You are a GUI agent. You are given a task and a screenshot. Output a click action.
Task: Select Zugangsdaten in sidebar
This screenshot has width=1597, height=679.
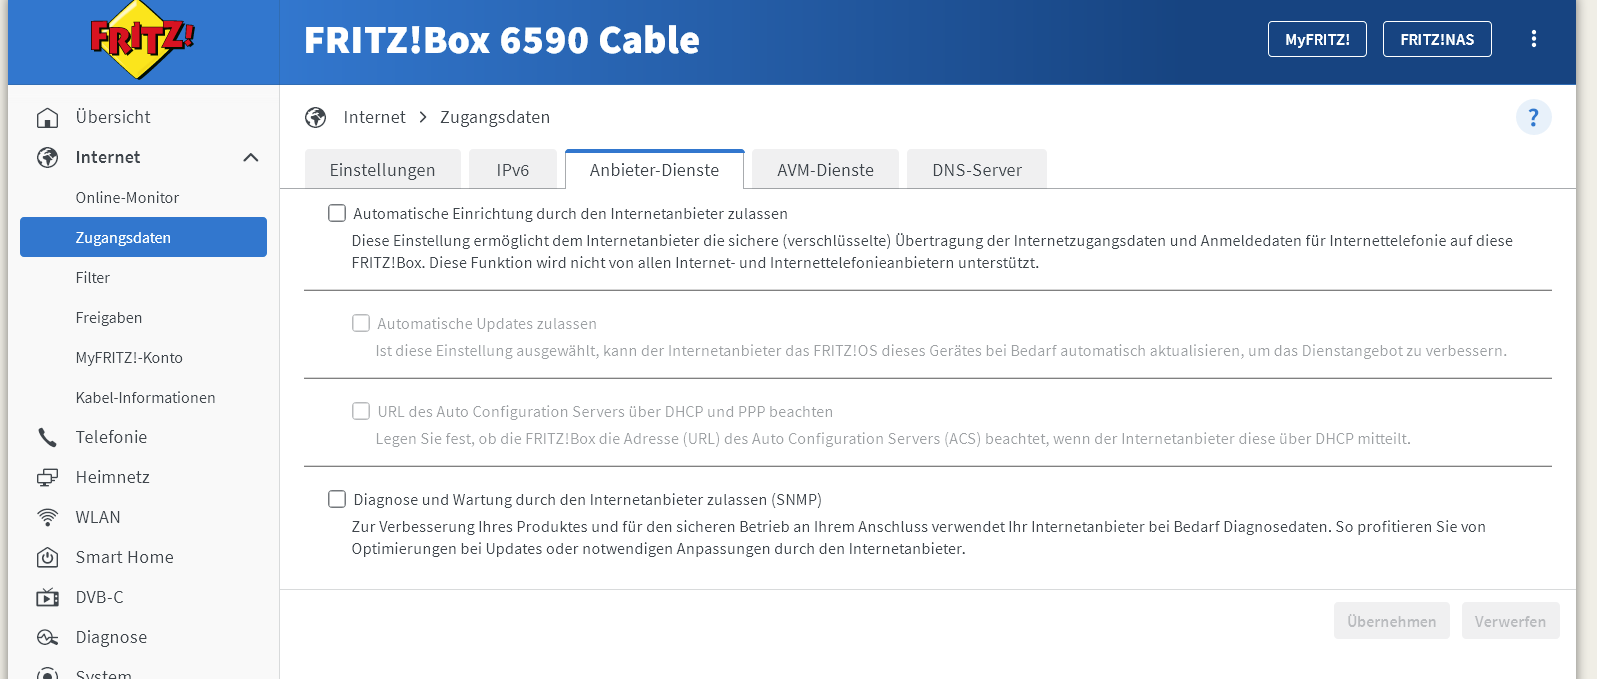pyautogui.click(x=143, y=237)
